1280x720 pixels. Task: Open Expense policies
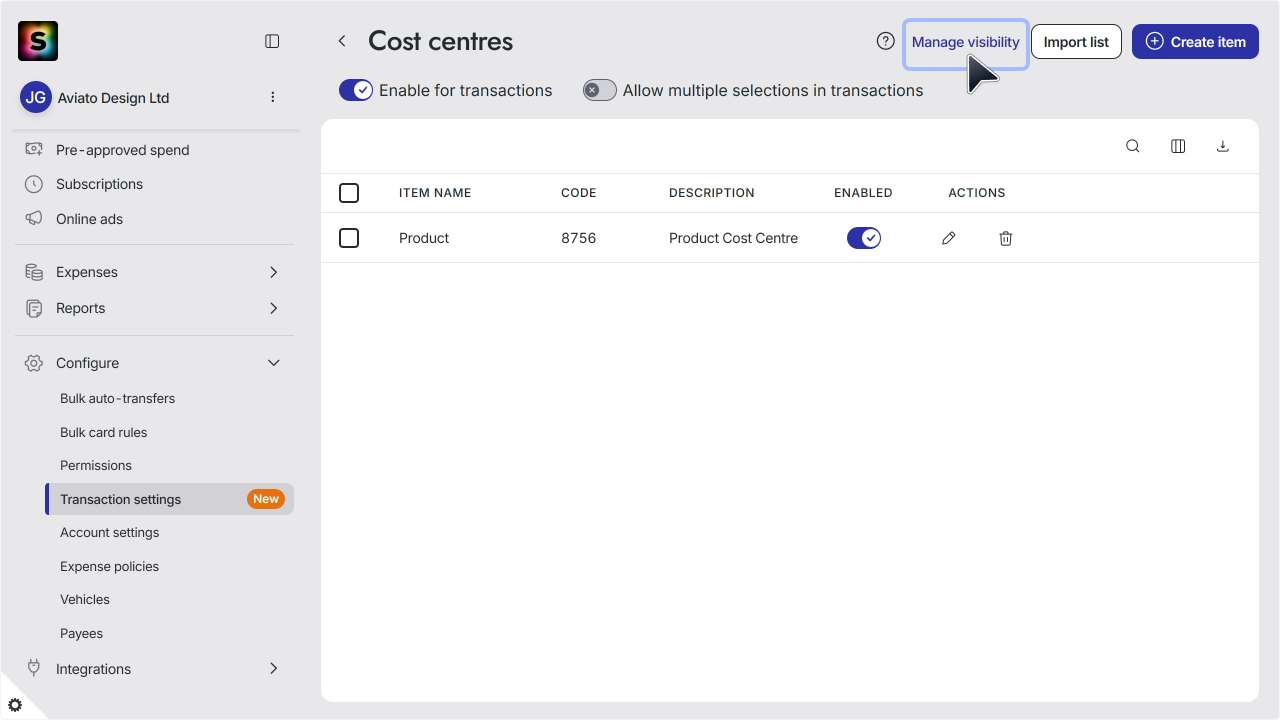(x=109, y=566)
